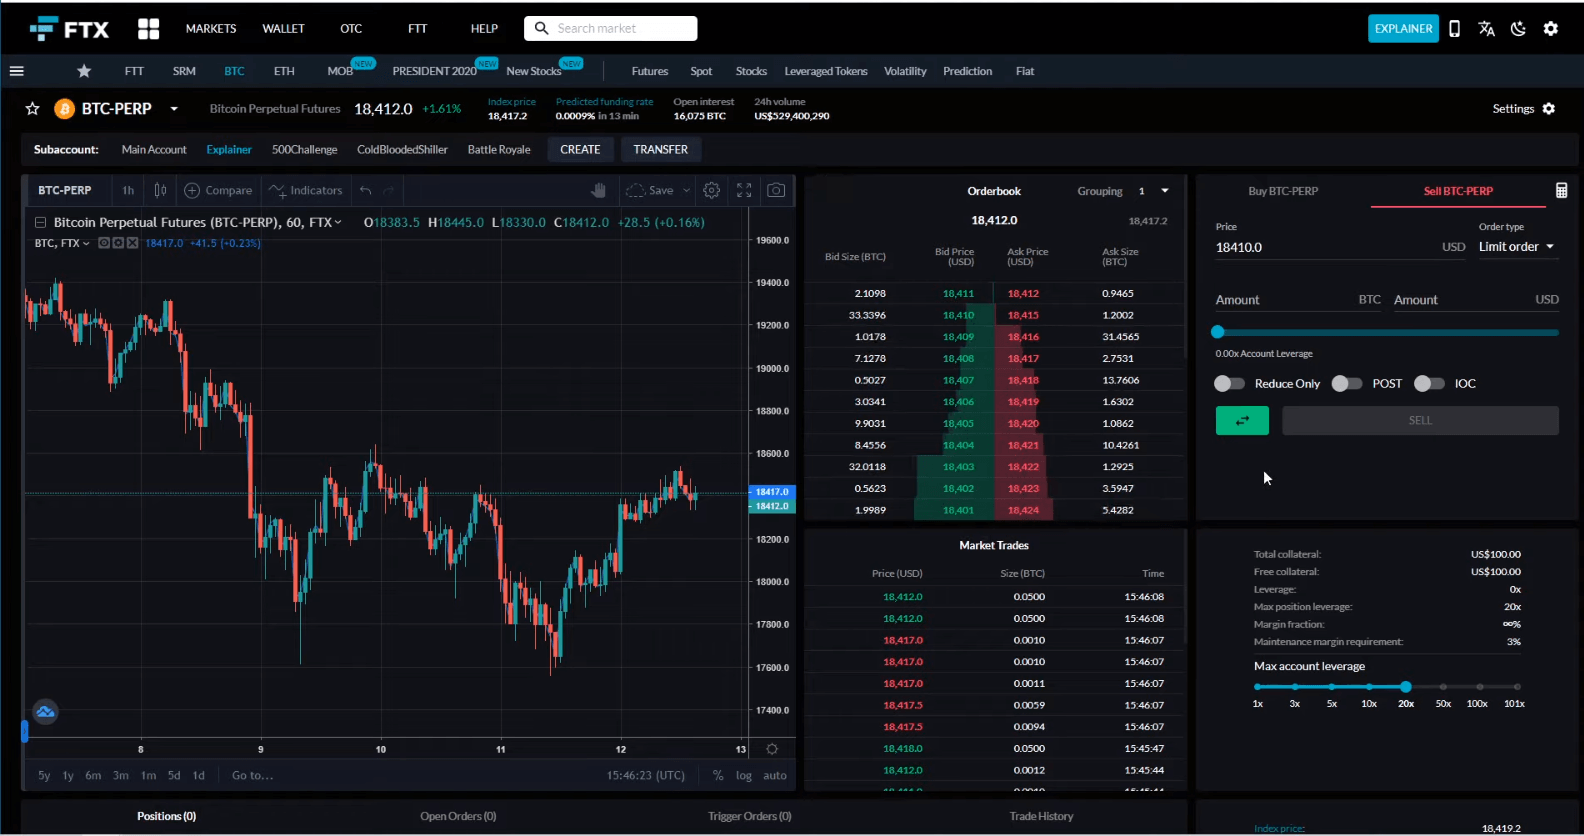Open chart axis settings gear at bottom right
Screen dimensions: 1584x836
point(772,749)
